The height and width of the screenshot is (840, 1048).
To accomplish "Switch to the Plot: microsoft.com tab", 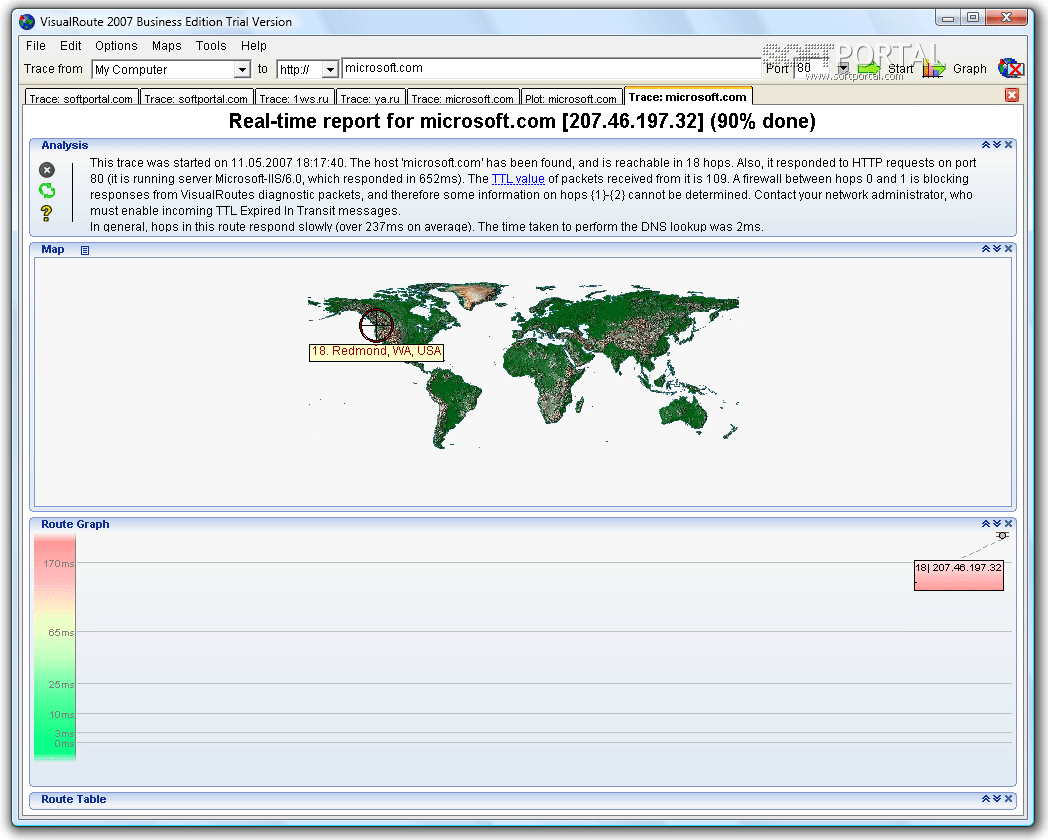I will click(x=571, y=98).
